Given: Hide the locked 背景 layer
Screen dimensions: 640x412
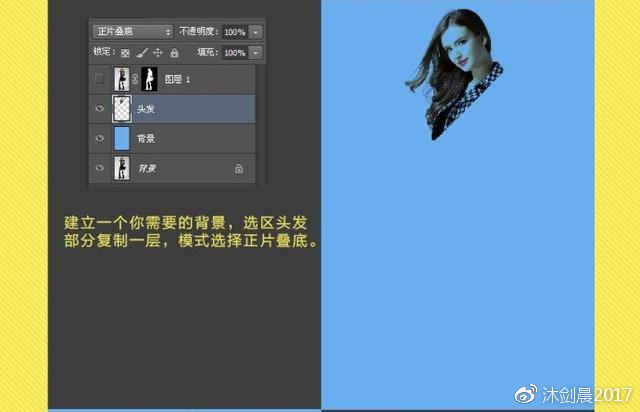Looking at the screenshot, I should point(100,168).
